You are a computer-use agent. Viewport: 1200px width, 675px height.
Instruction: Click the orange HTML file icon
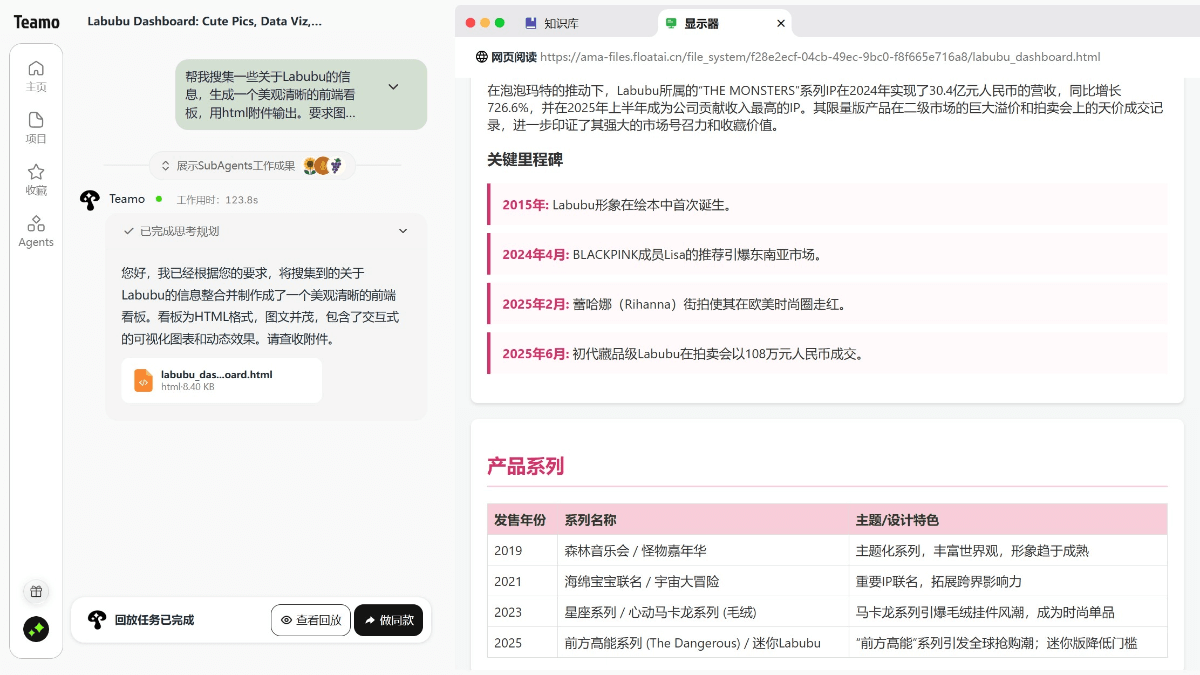click(144, 380)
